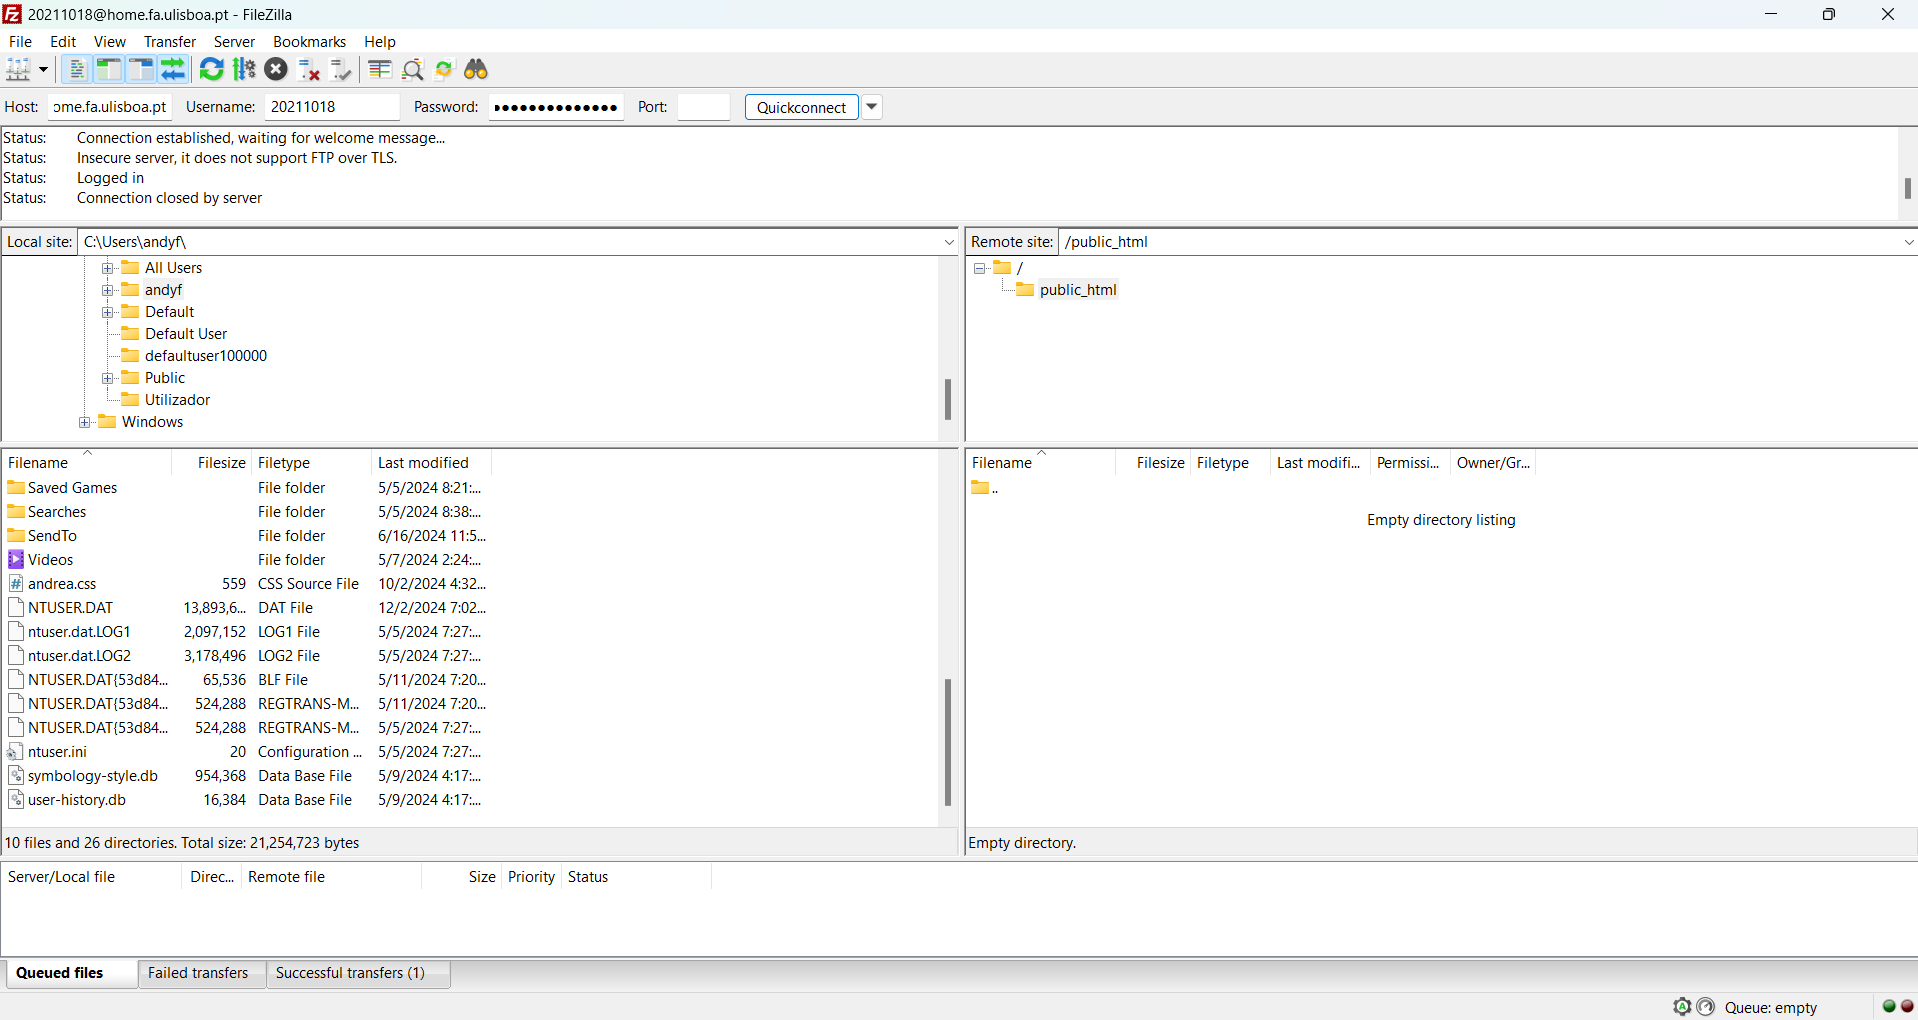Expand the Windows folder node
Image resolution: width=1918 pixels, height=1020 pixels.
point(85,422)
